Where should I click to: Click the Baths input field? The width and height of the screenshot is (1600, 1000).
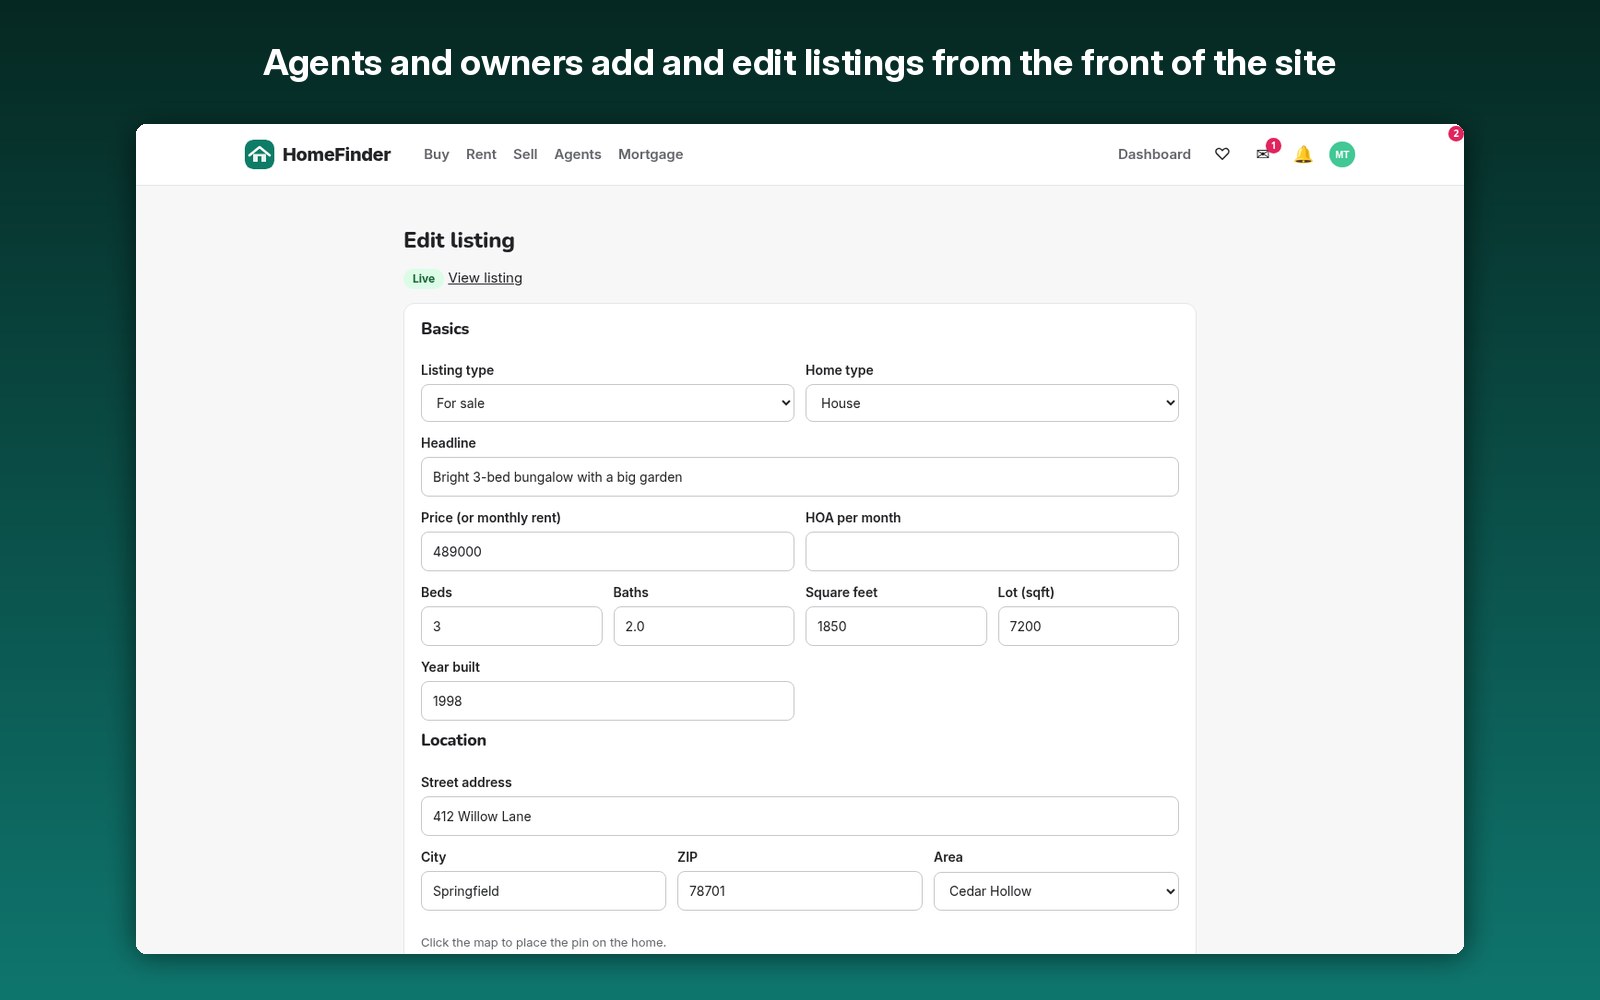704,626
